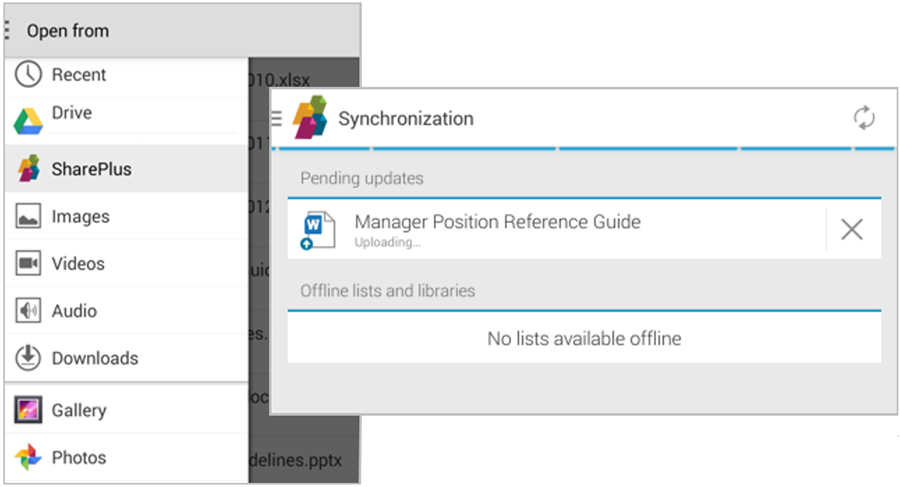
Task: Click the Images picture icon
Action: 28,216
